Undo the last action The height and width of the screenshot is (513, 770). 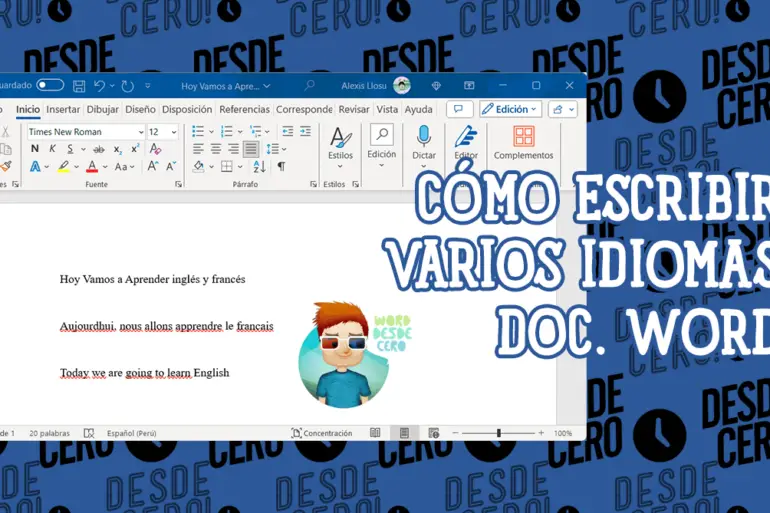(x=99, y=86)
